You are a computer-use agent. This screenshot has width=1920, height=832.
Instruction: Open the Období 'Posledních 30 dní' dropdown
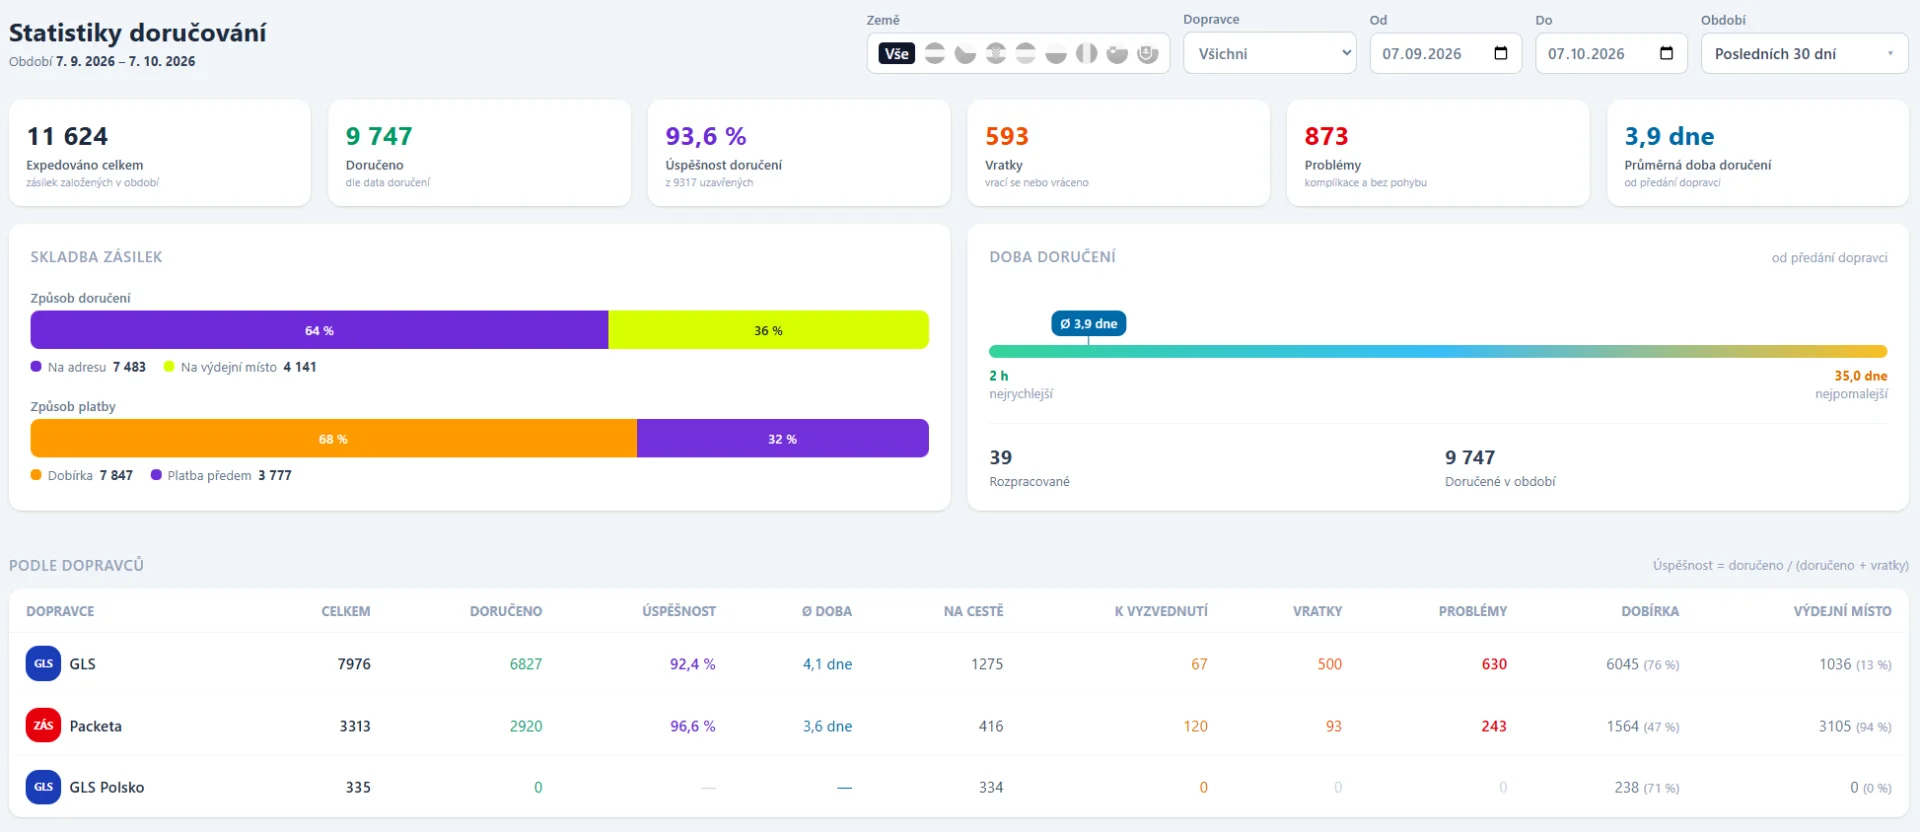[1804, 53]
